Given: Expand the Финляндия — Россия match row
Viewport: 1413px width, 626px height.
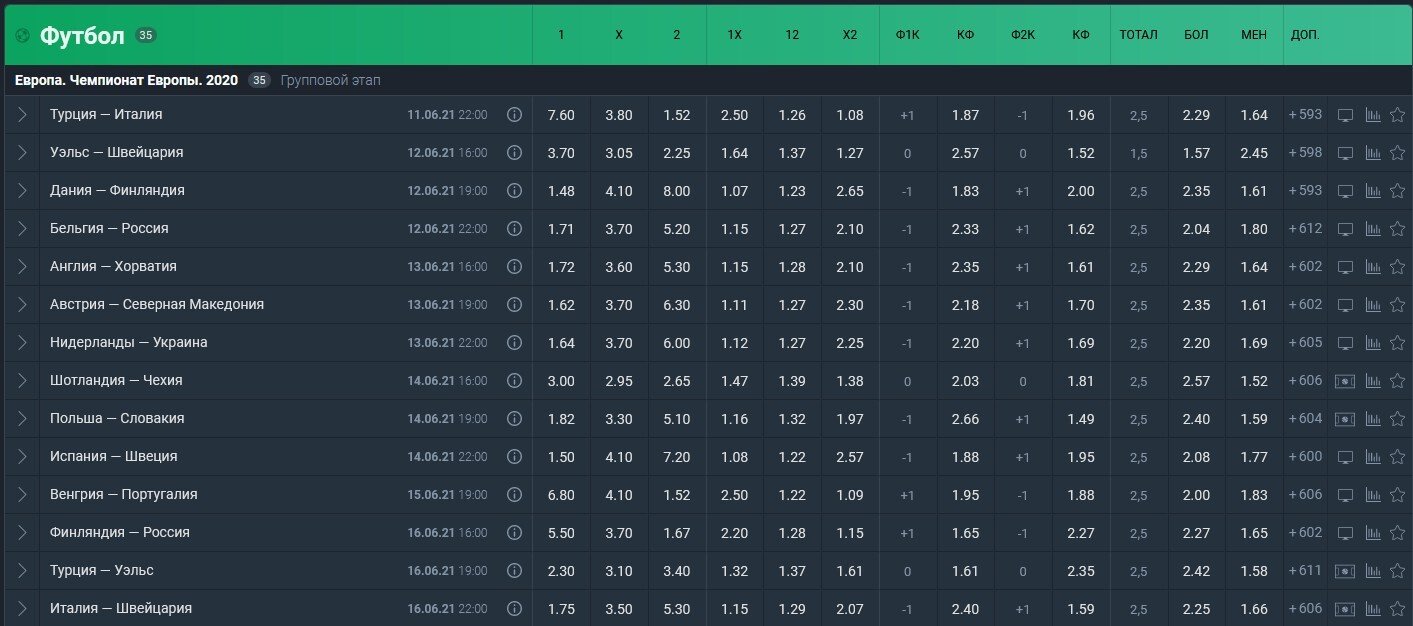Looking at the screenshot, I should 22,533.
